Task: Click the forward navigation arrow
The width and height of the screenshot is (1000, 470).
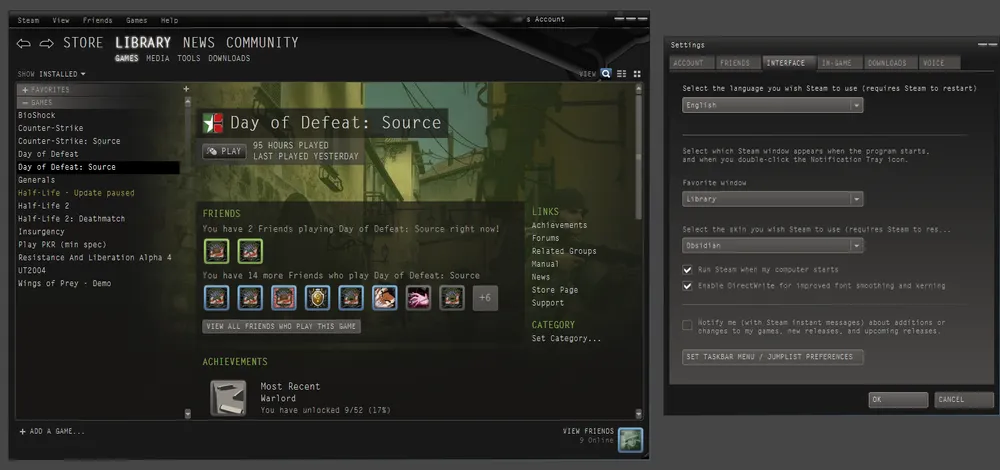Action: 46,43
